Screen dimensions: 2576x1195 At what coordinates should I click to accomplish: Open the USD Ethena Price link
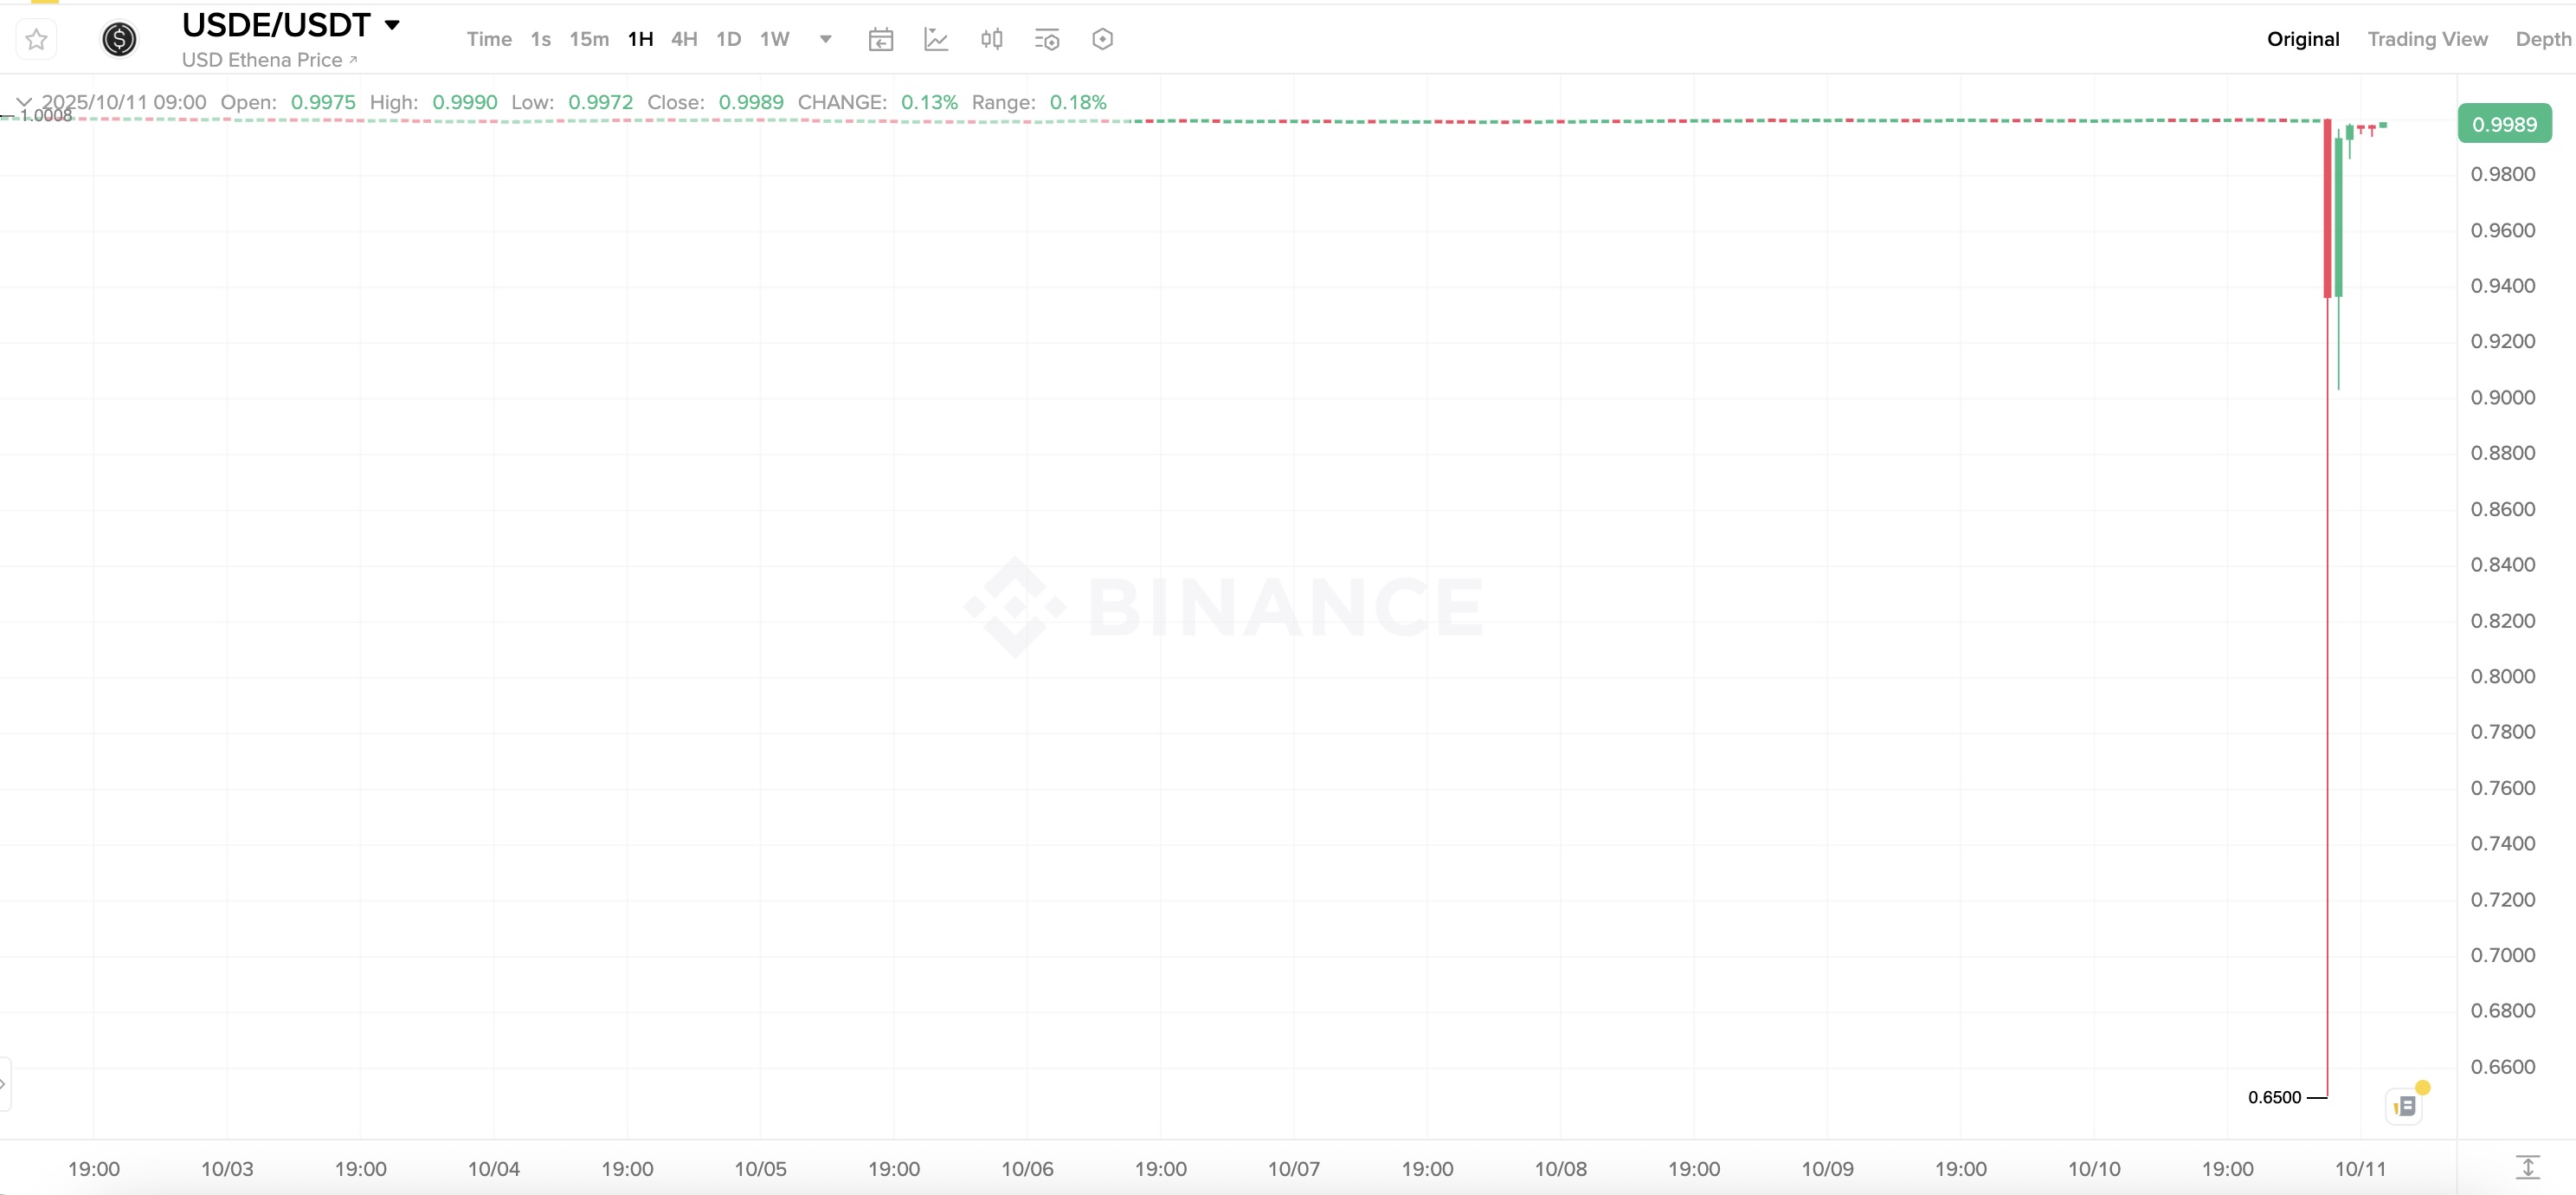268,60
